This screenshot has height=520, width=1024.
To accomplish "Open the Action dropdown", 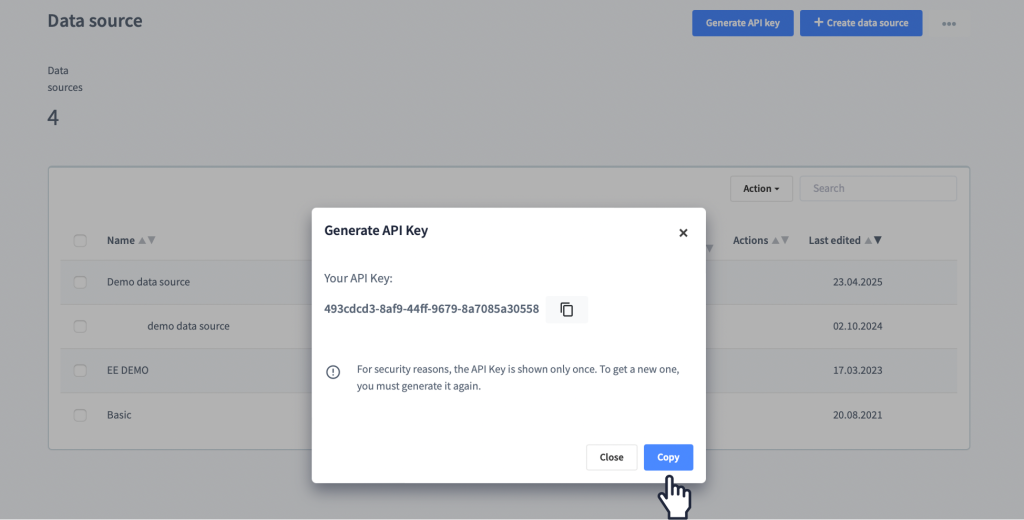I will (x=761, y=188).
